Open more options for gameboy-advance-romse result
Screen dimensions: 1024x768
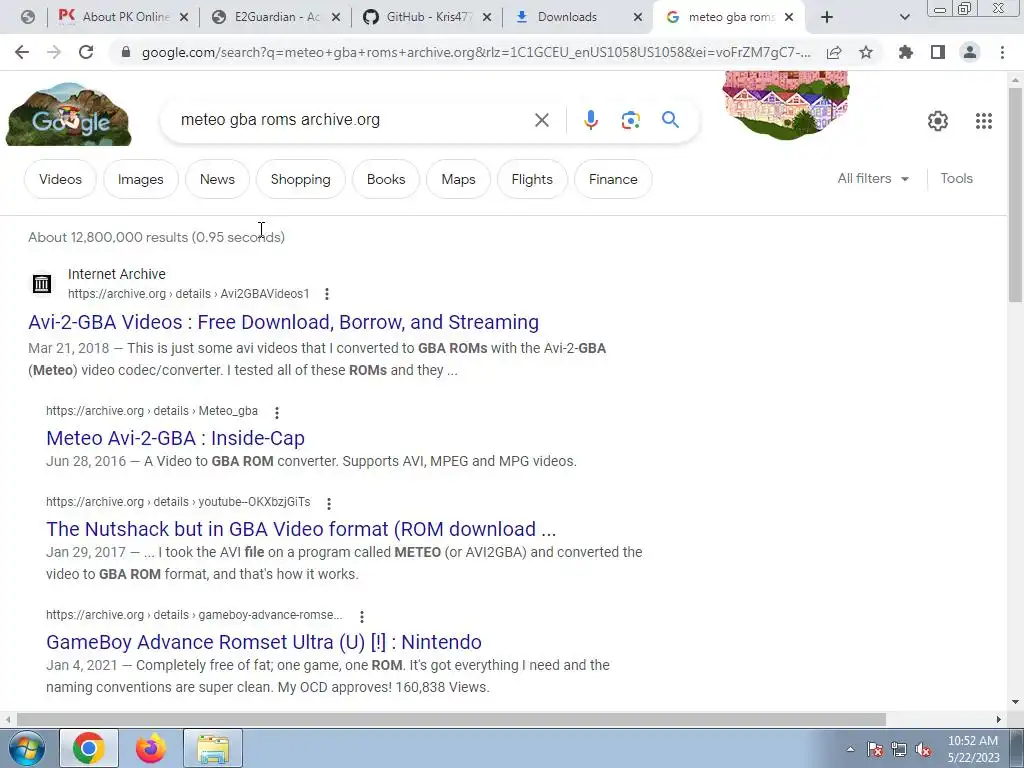pyautogui.click(x=362, y=616)
